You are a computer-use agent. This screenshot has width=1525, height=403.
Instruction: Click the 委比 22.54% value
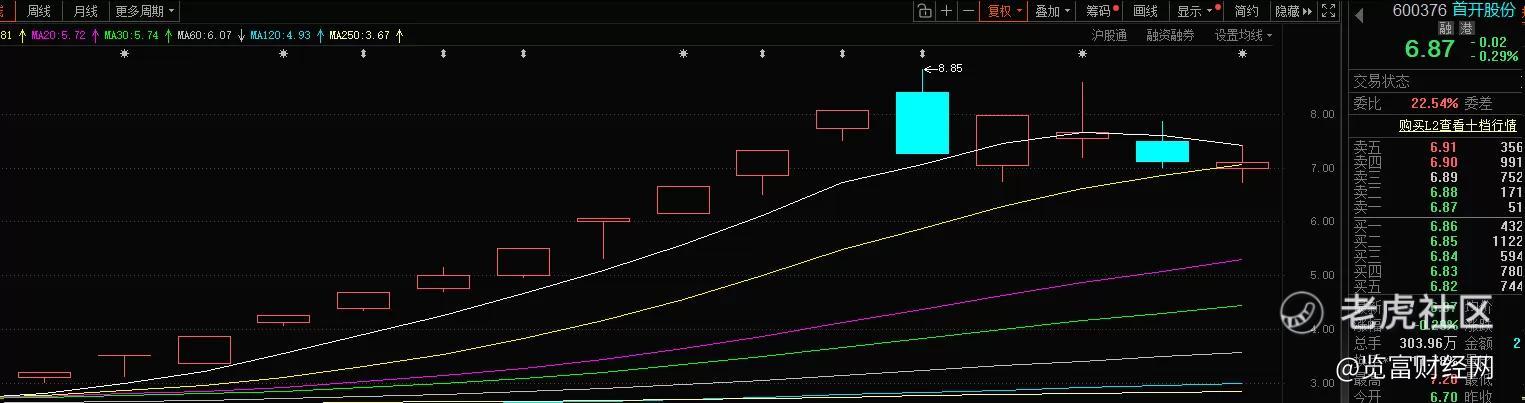[x=1435, y=103]
